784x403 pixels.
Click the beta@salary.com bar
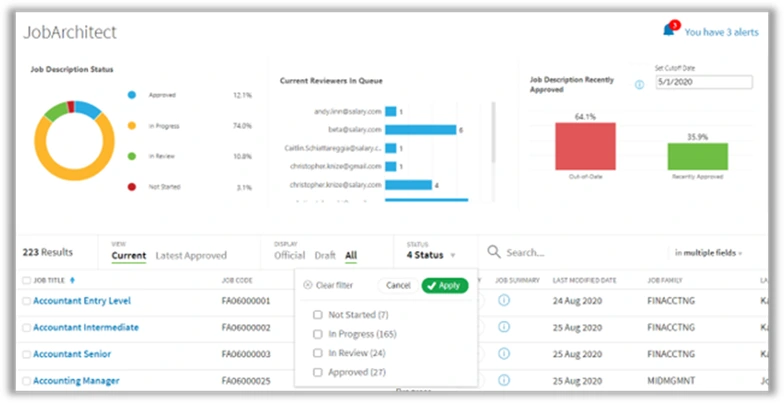[x=420, y=130]
